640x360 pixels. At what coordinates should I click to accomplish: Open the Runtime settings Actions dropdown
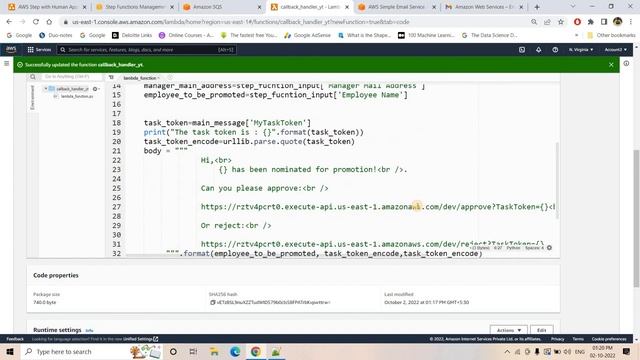coord(509,330)
